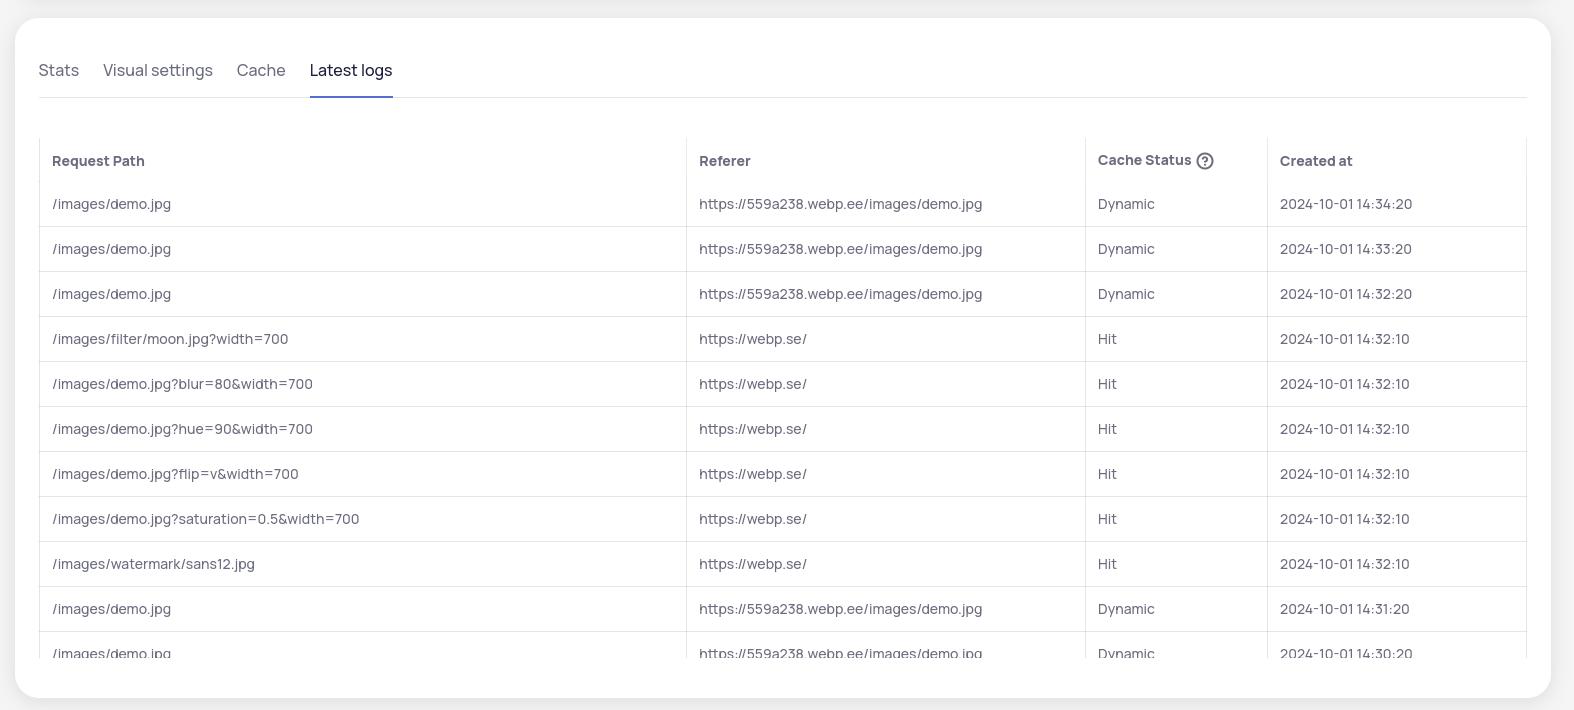This screenshot has height=710, width=1574.
Task: Click the Hit status for watermark/sans12.jpg
Action: pos(1107,564)
